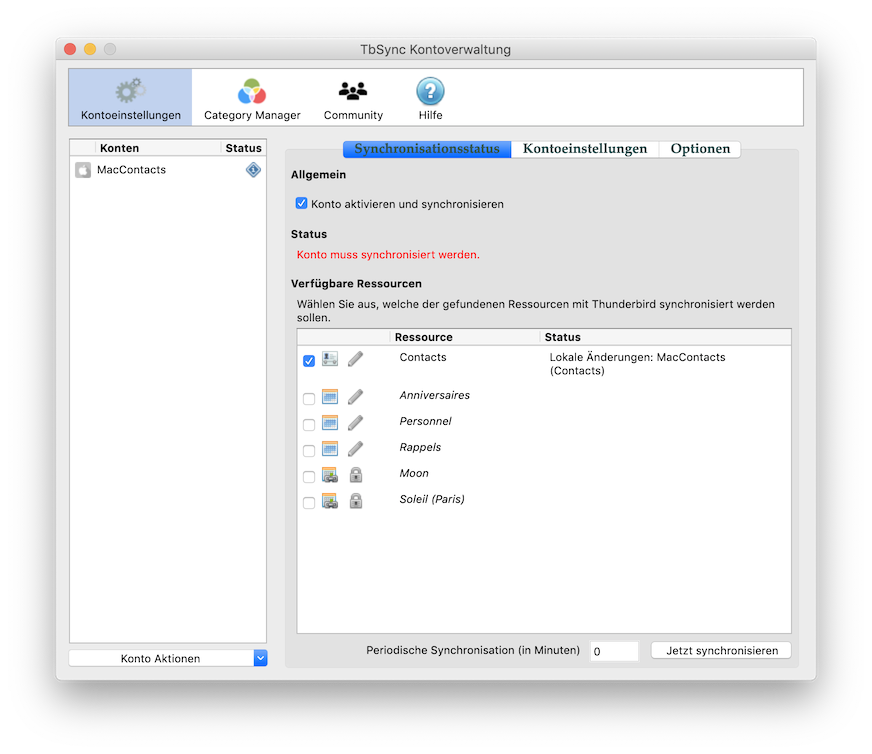This screenshot has width=872, height=754.
Task: Select the Anniversaires resource name
Action: 434,395
